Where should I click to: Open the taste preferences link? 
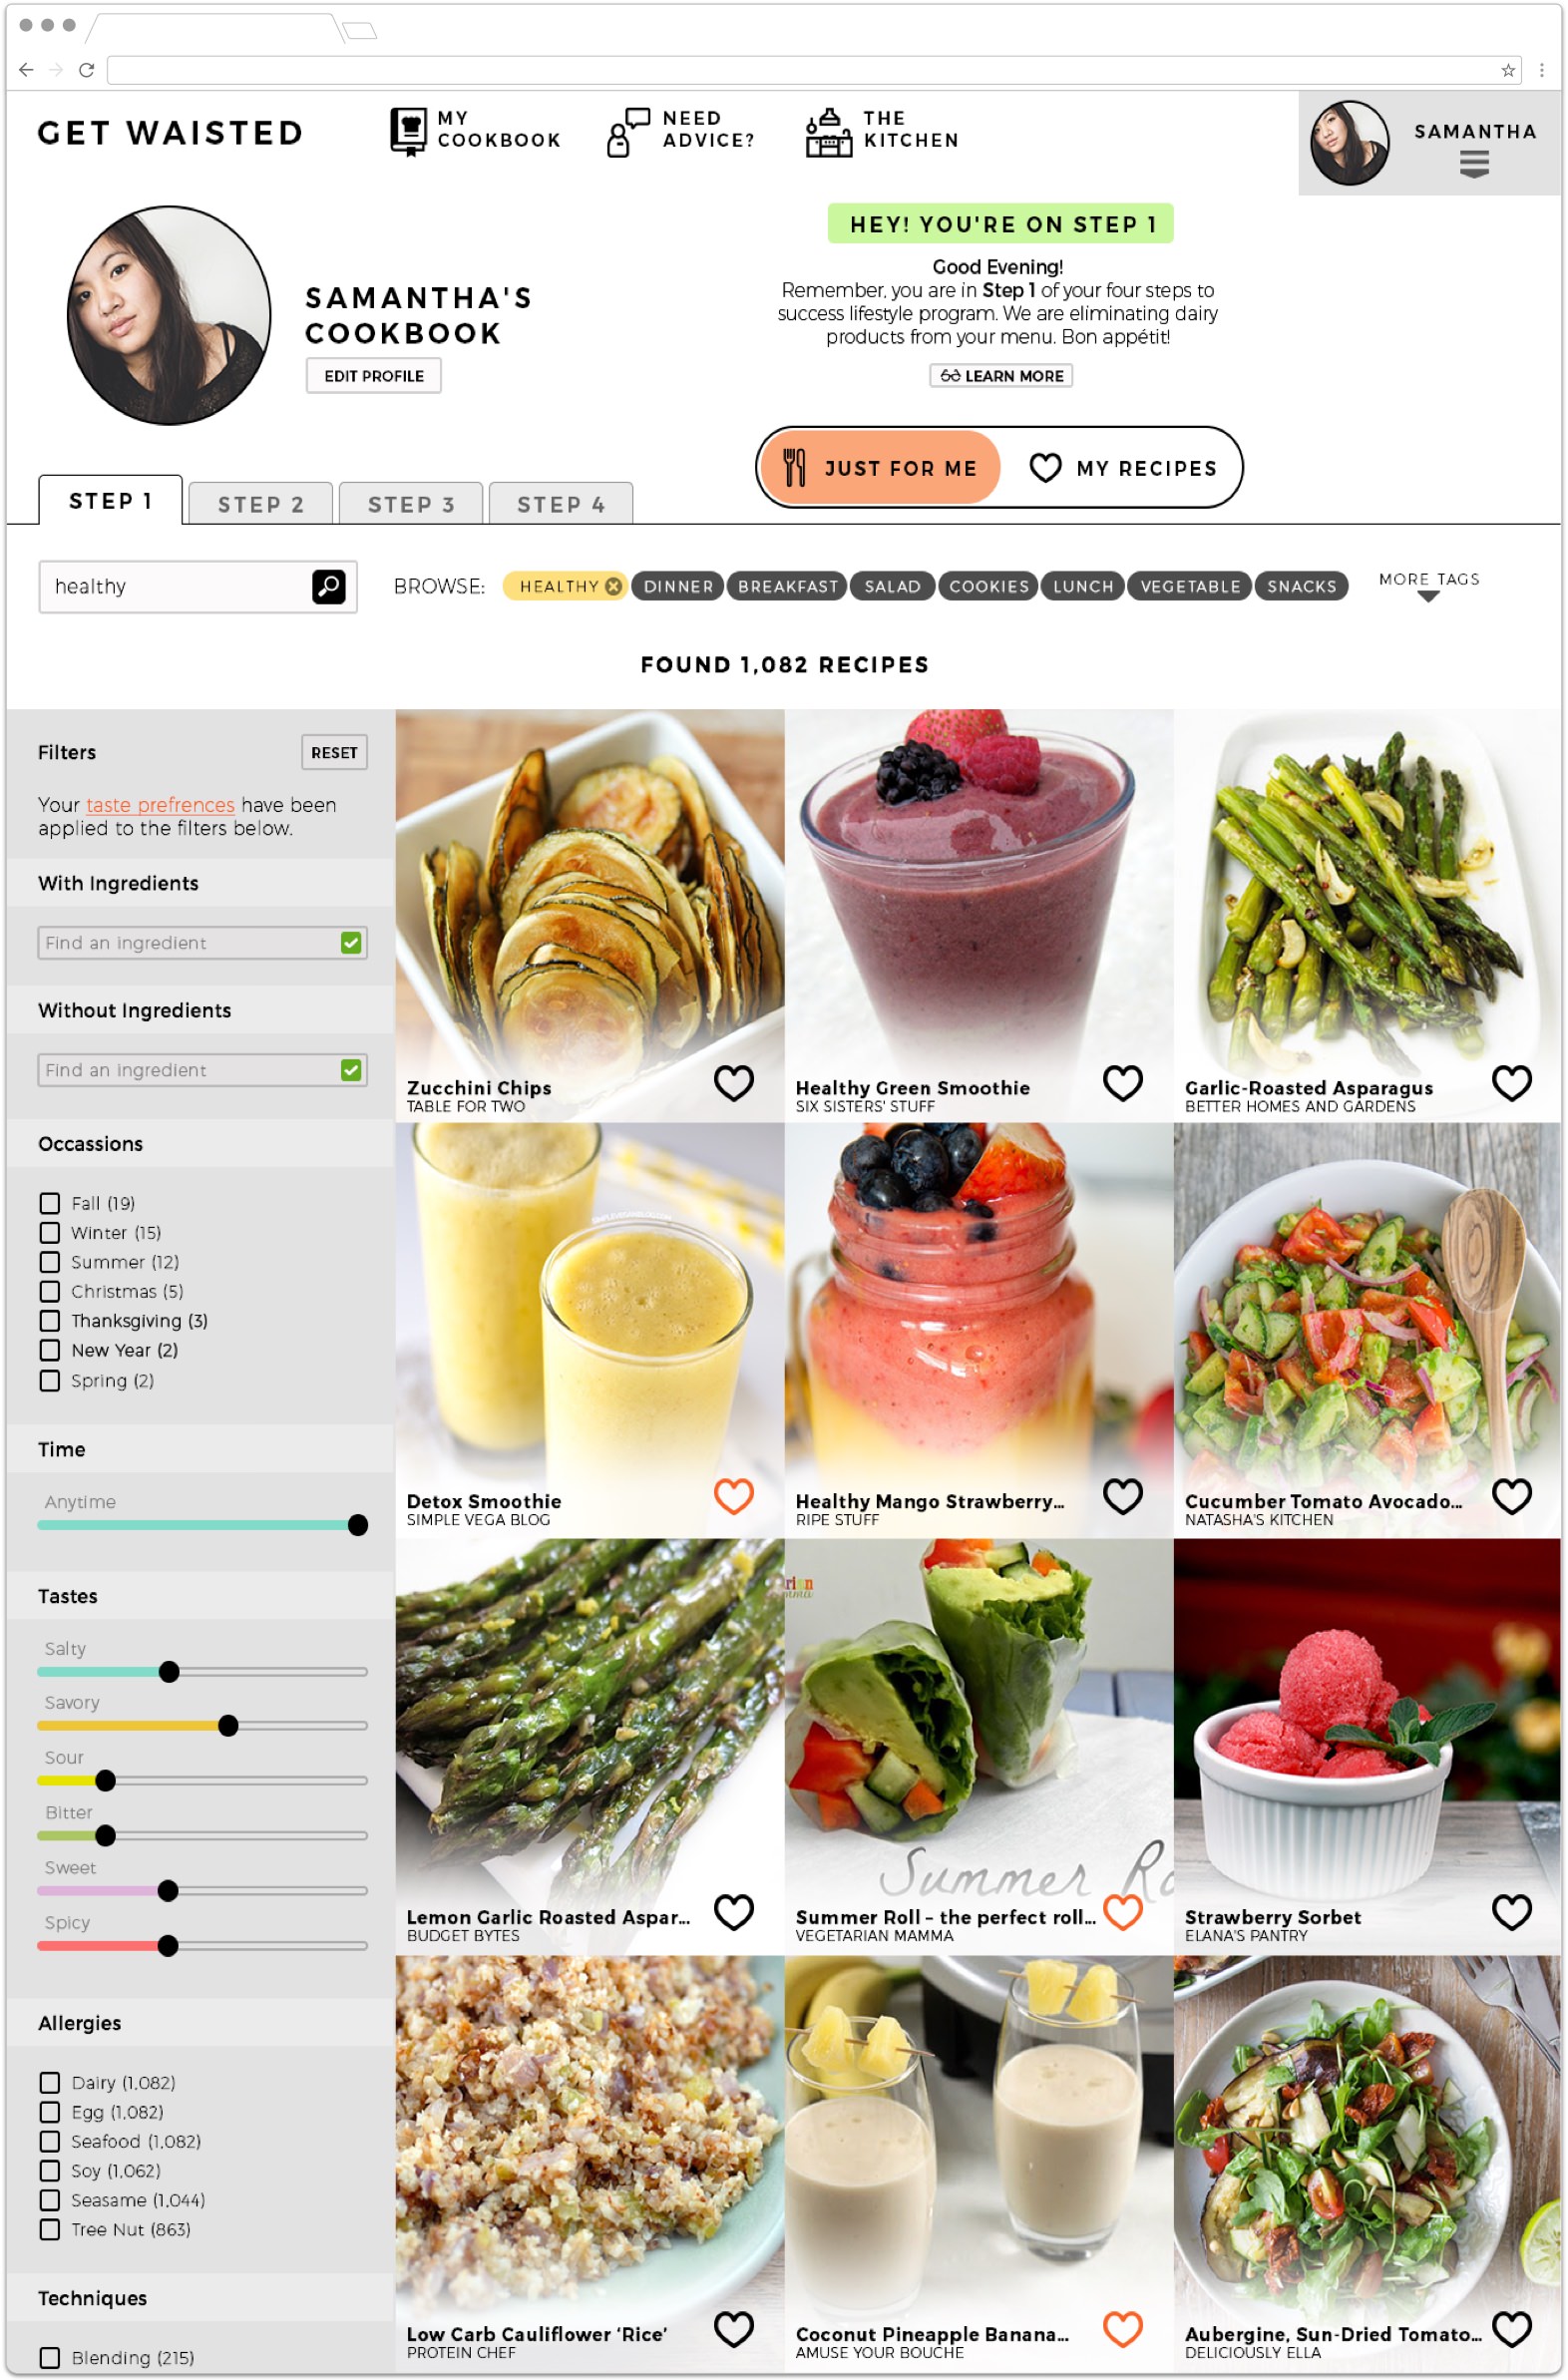pos(160,805)
